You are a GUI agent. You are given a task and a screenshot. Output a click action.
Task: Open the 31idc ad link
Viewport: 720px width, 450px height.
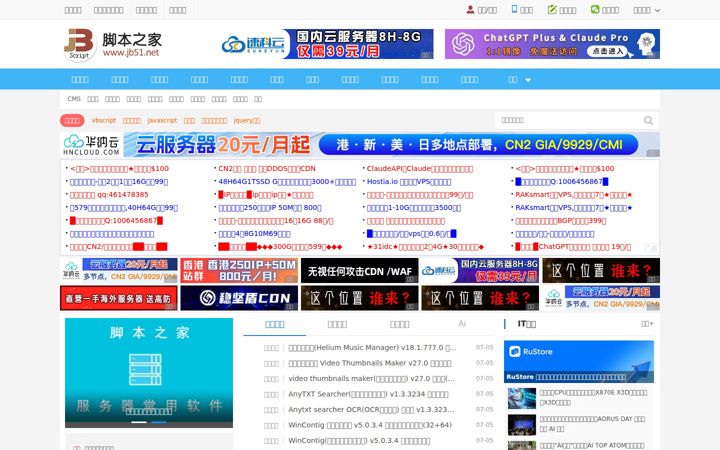425,247
